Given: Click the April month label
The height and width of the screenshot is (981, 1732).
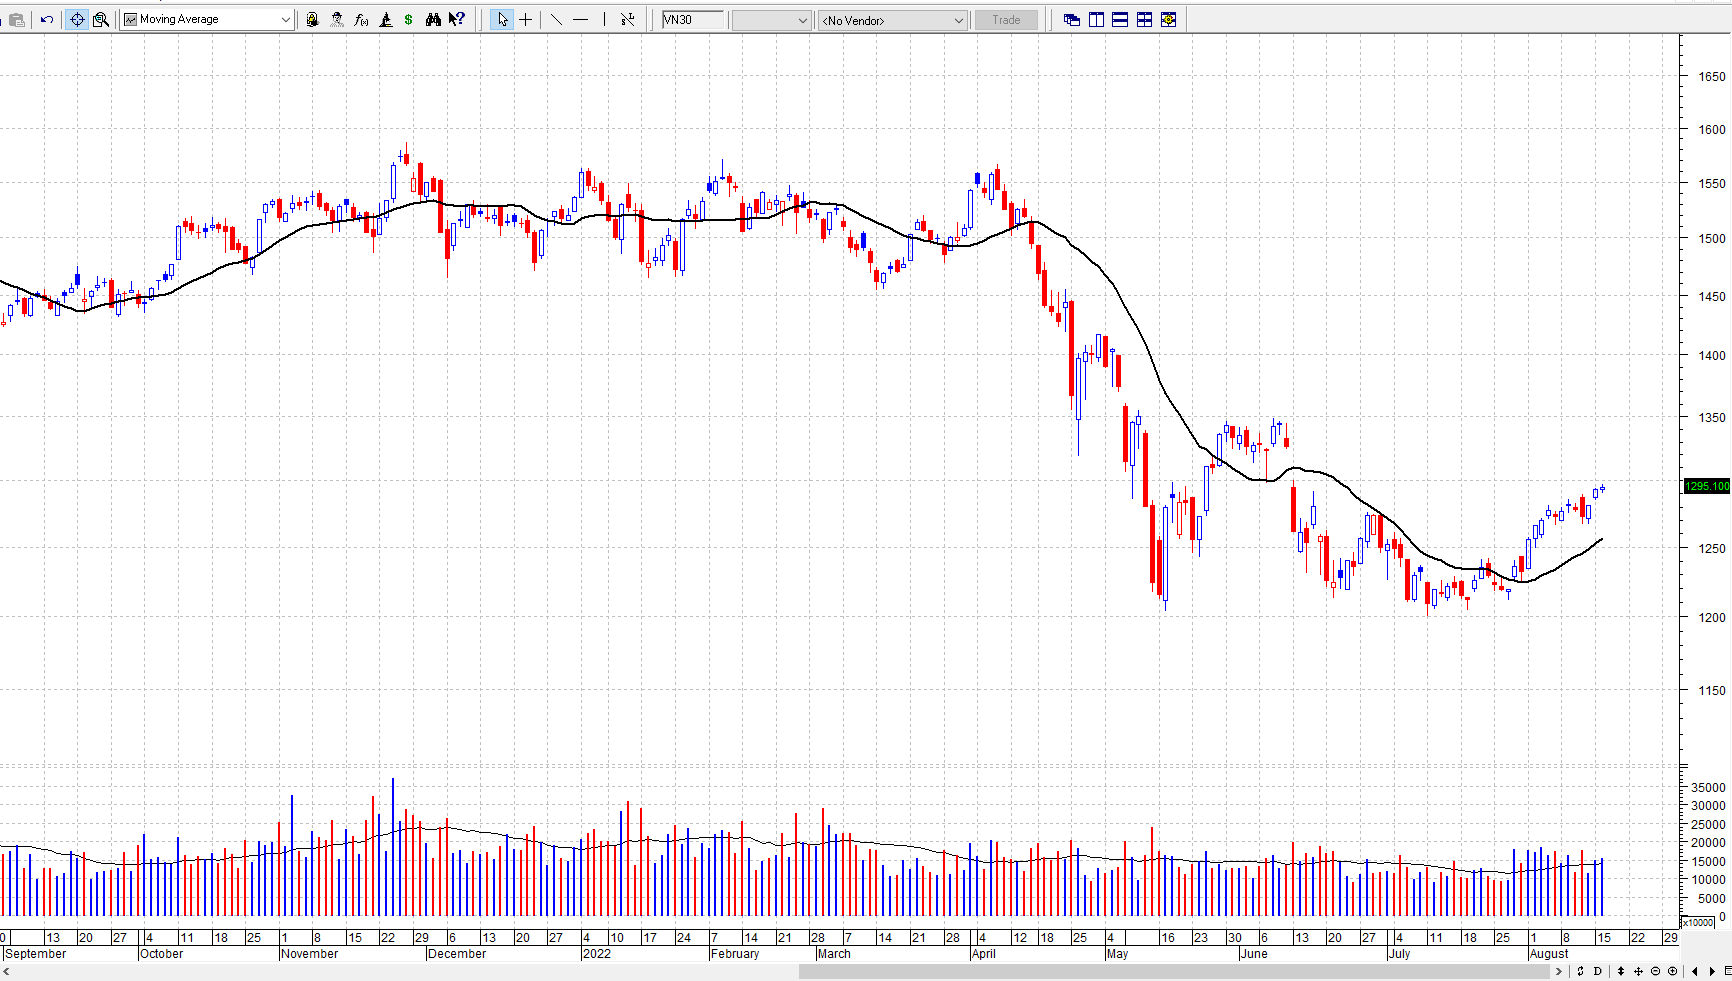Looking at the screenshot, I should tap(984, 954).
